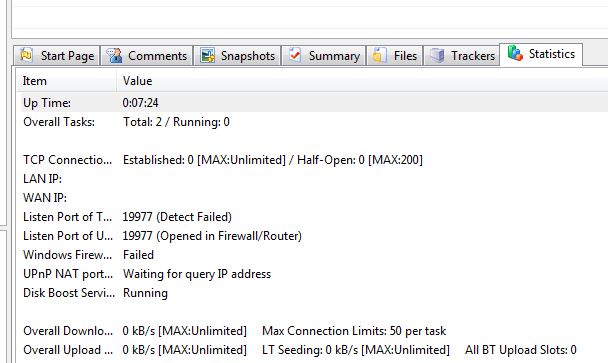Click '19977 (Opened in Firewall/Router)' value
Image resolution: width=608 pixels, height=363 pixels.
pos(212,236)
